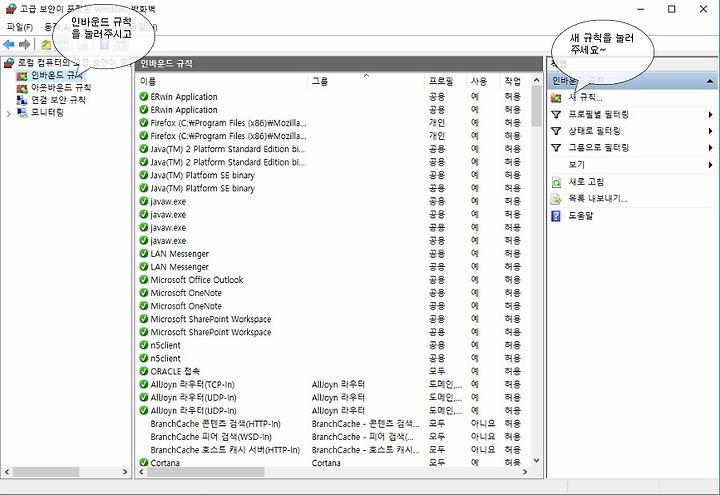Select BranchCache 호스트 캐시 서버(HTTP-In) rule
Viewport: 720px width, 495px height.
coord(334,450)
